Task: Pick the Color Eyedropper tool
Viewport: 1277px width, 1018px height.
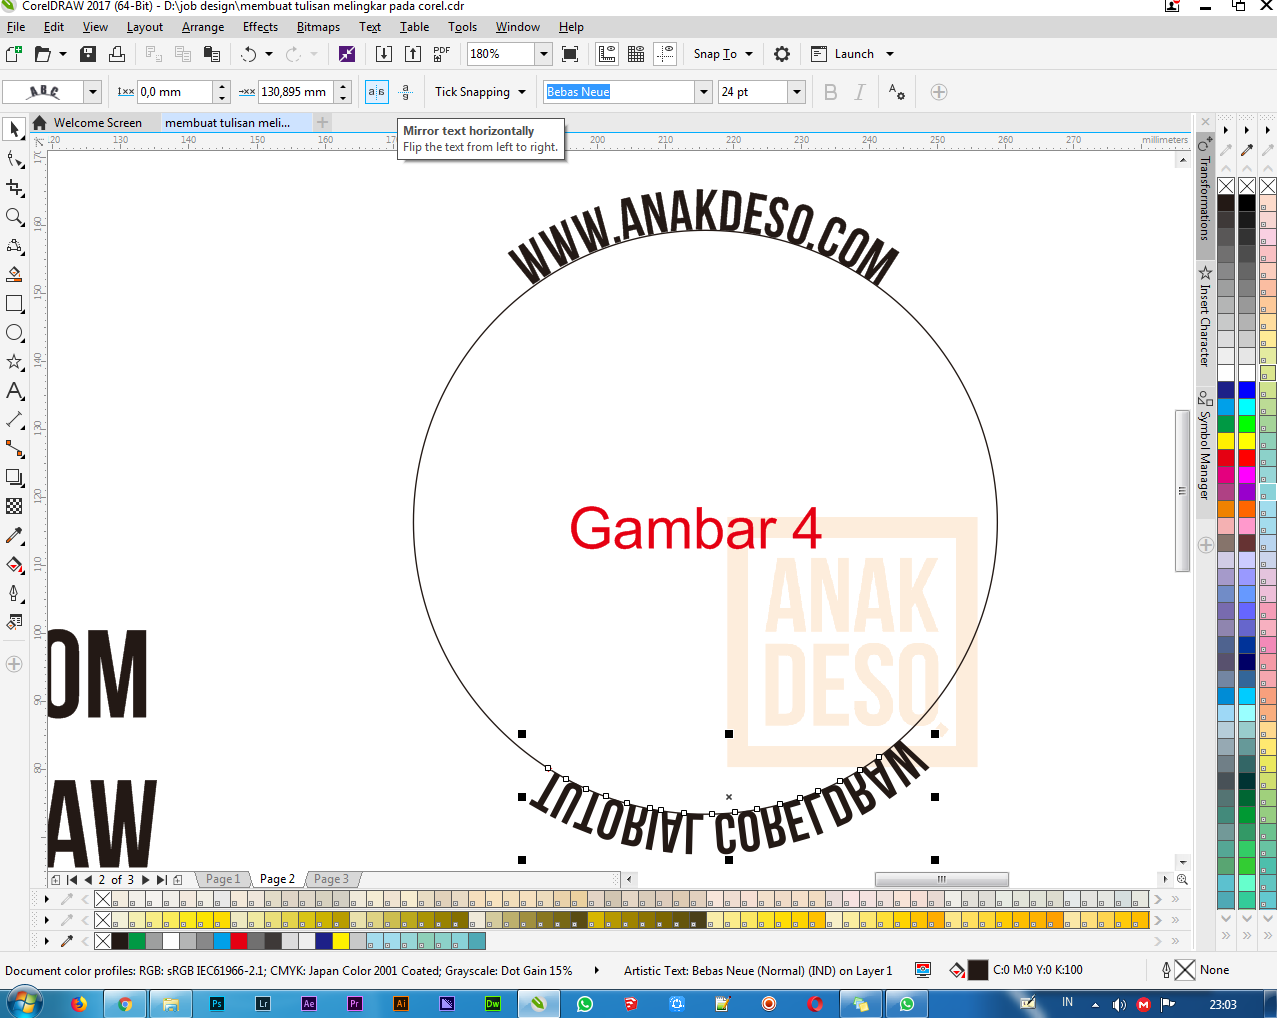Action: coord(14,535)
